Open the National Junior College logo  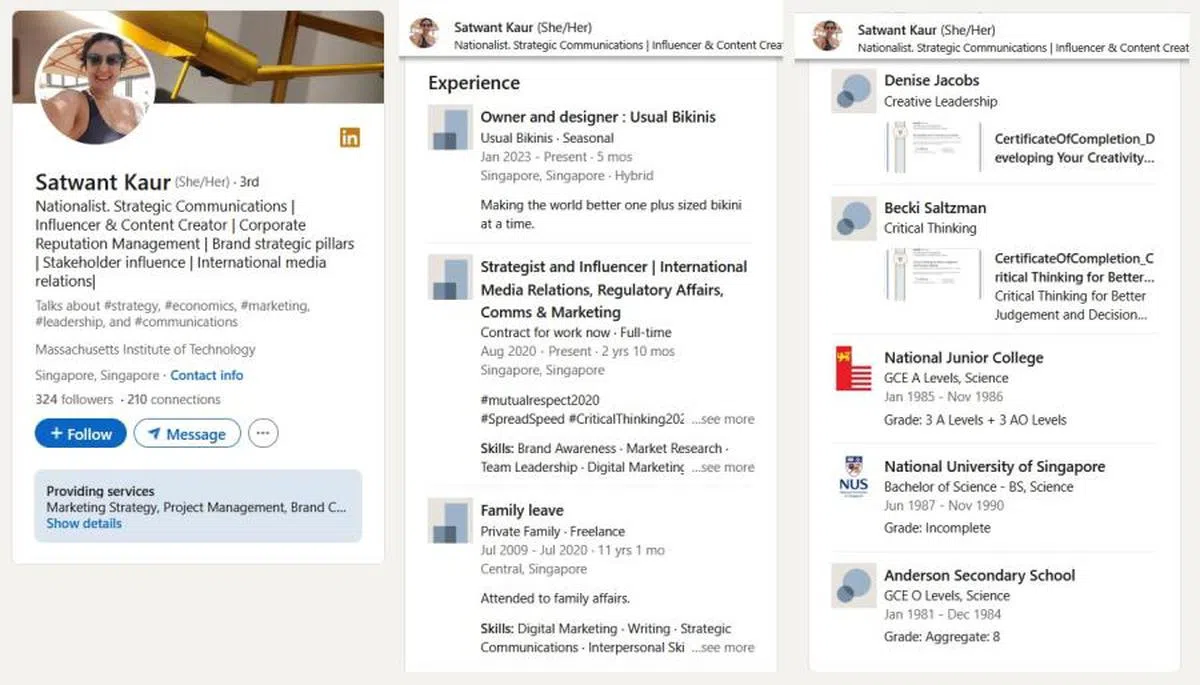(x=853, y=368)
